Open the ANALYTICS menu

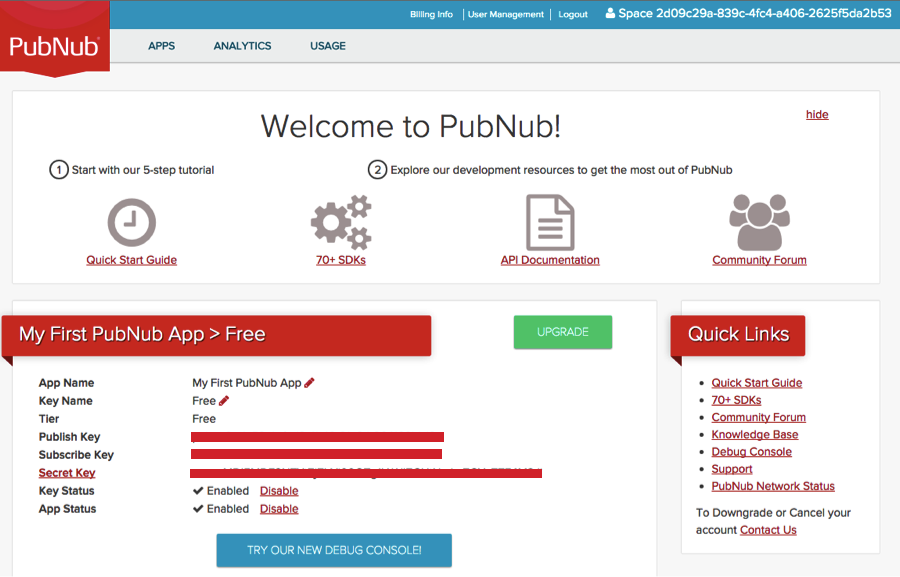(x=242, y=46)
